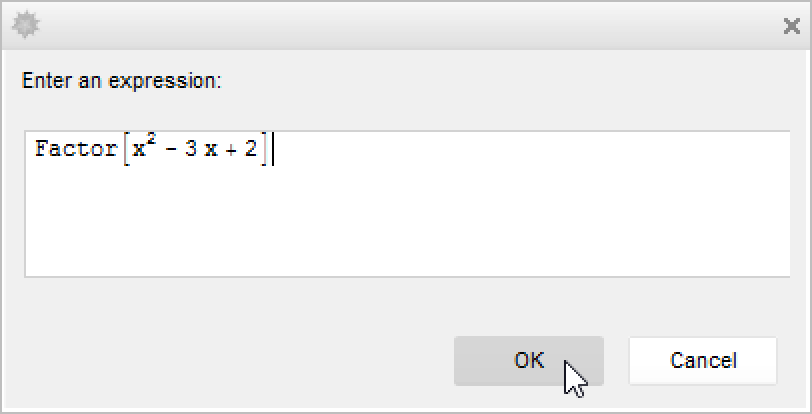Click the word Factor in the expression
The height and width of the screenshot is (414, 812).
(x=76, y=150)
